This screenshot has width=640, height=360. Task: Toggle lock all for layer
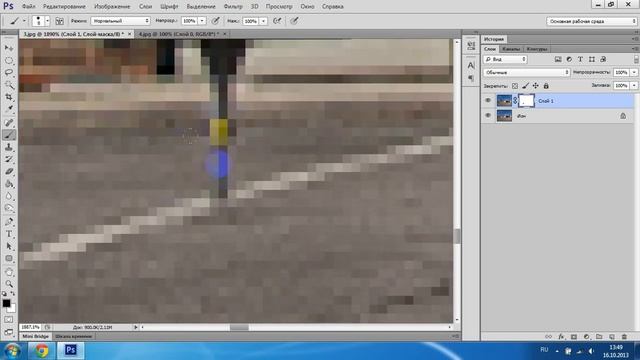(546, 86)
